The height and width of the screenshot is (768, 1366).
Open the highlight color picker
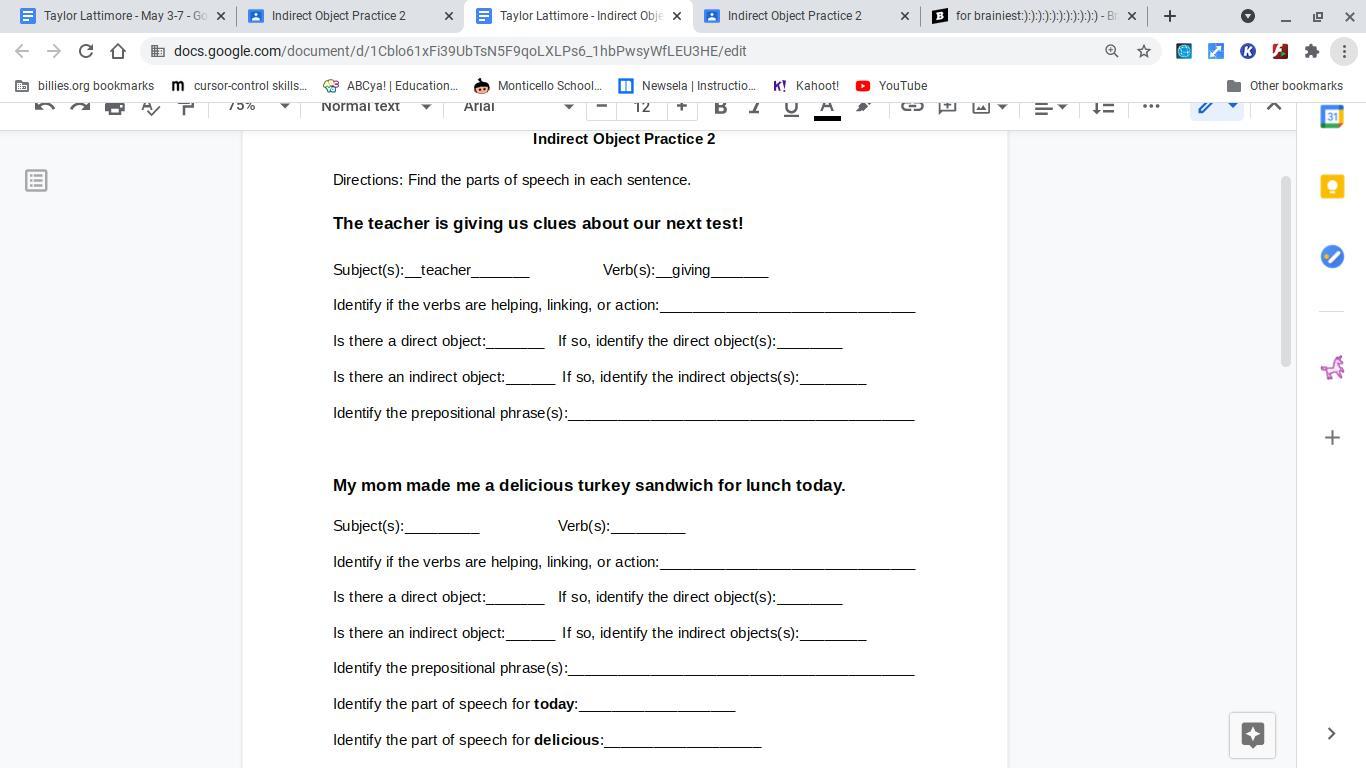(863, 106)
